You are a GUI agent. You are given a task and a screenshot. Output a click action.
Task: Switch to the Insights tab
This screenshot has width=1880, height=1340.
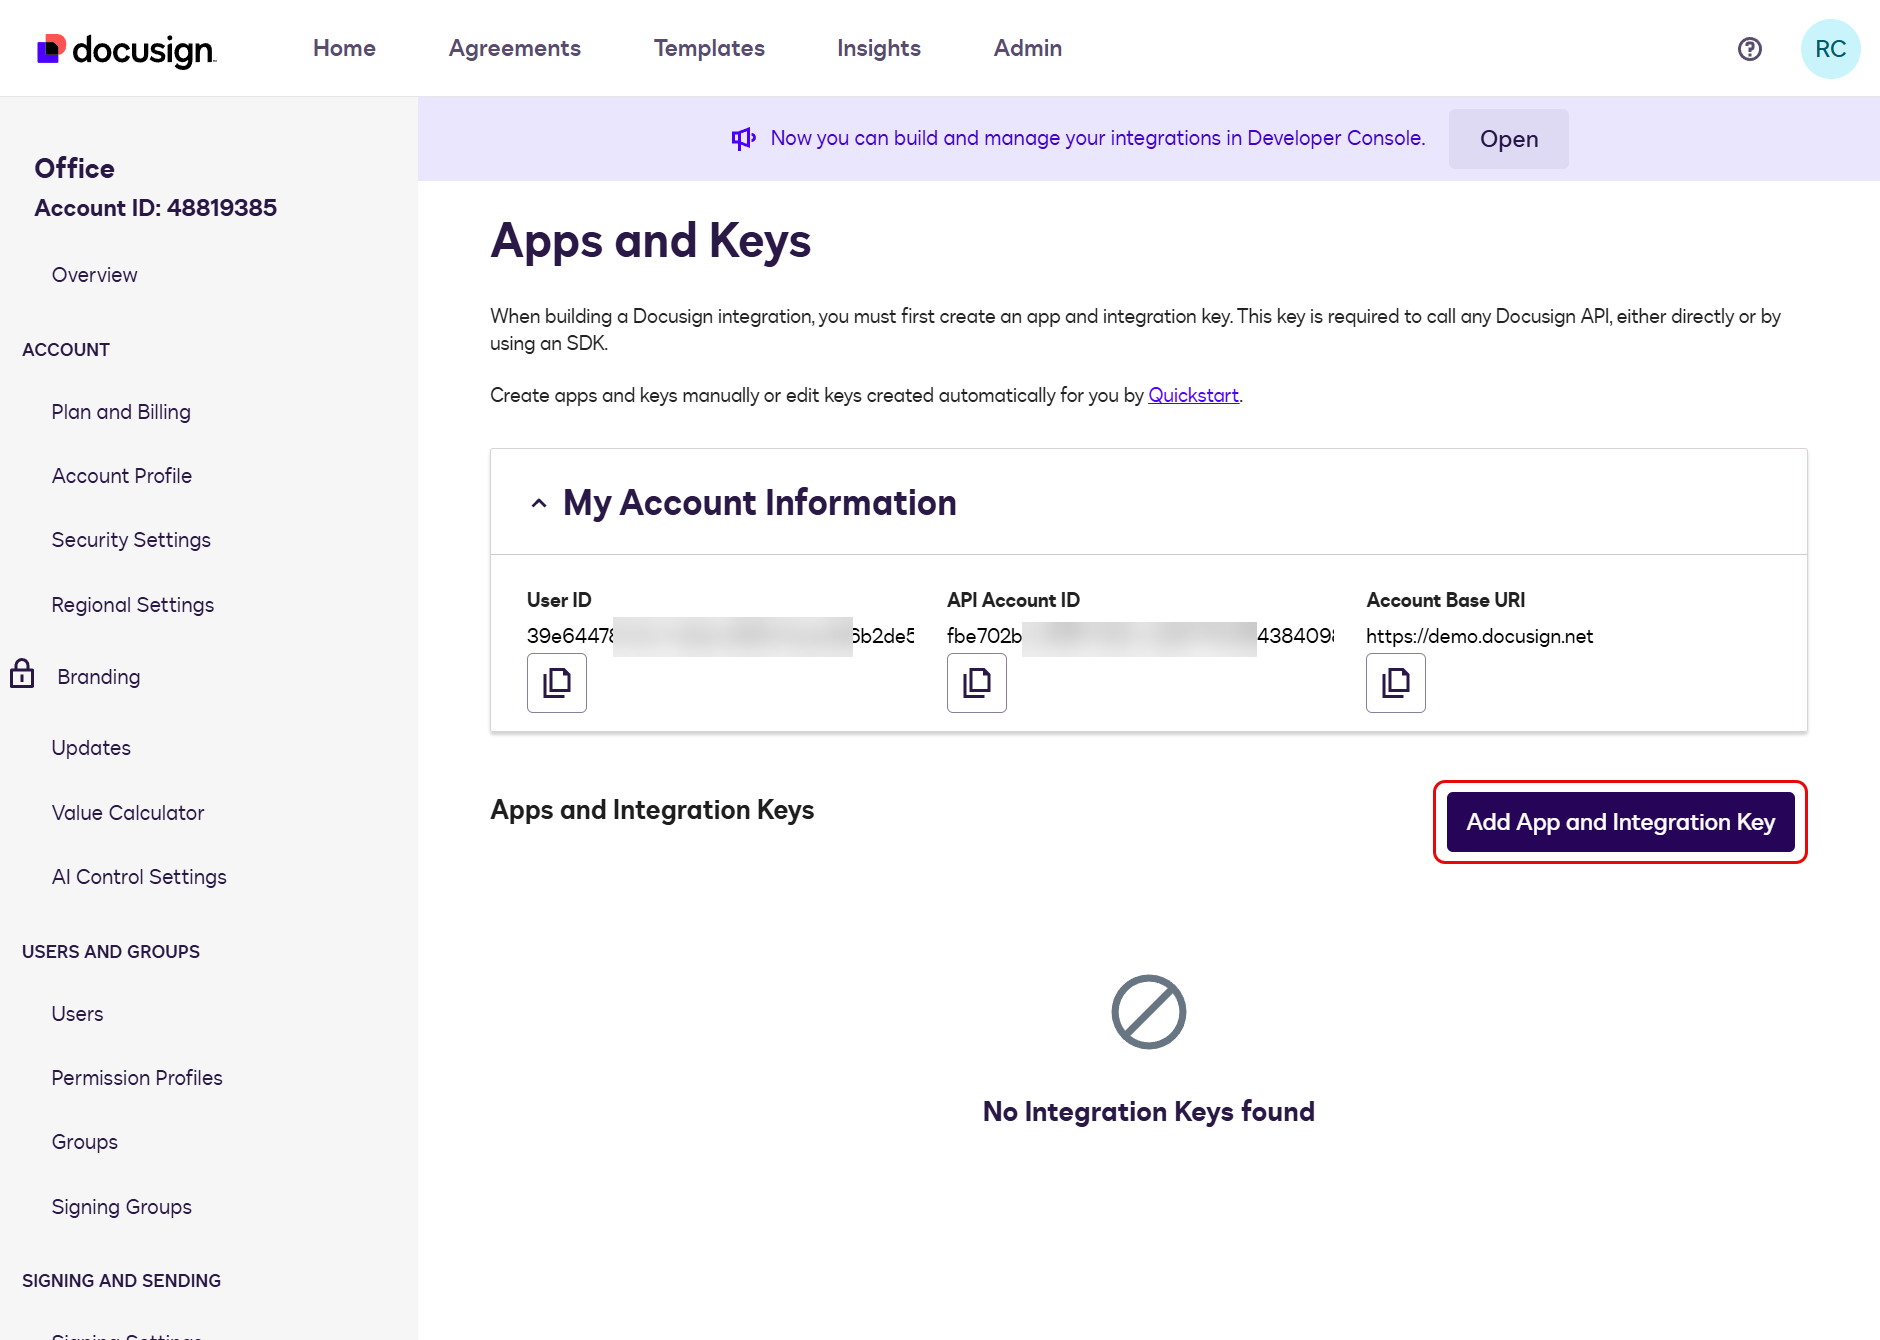point(879,48)
